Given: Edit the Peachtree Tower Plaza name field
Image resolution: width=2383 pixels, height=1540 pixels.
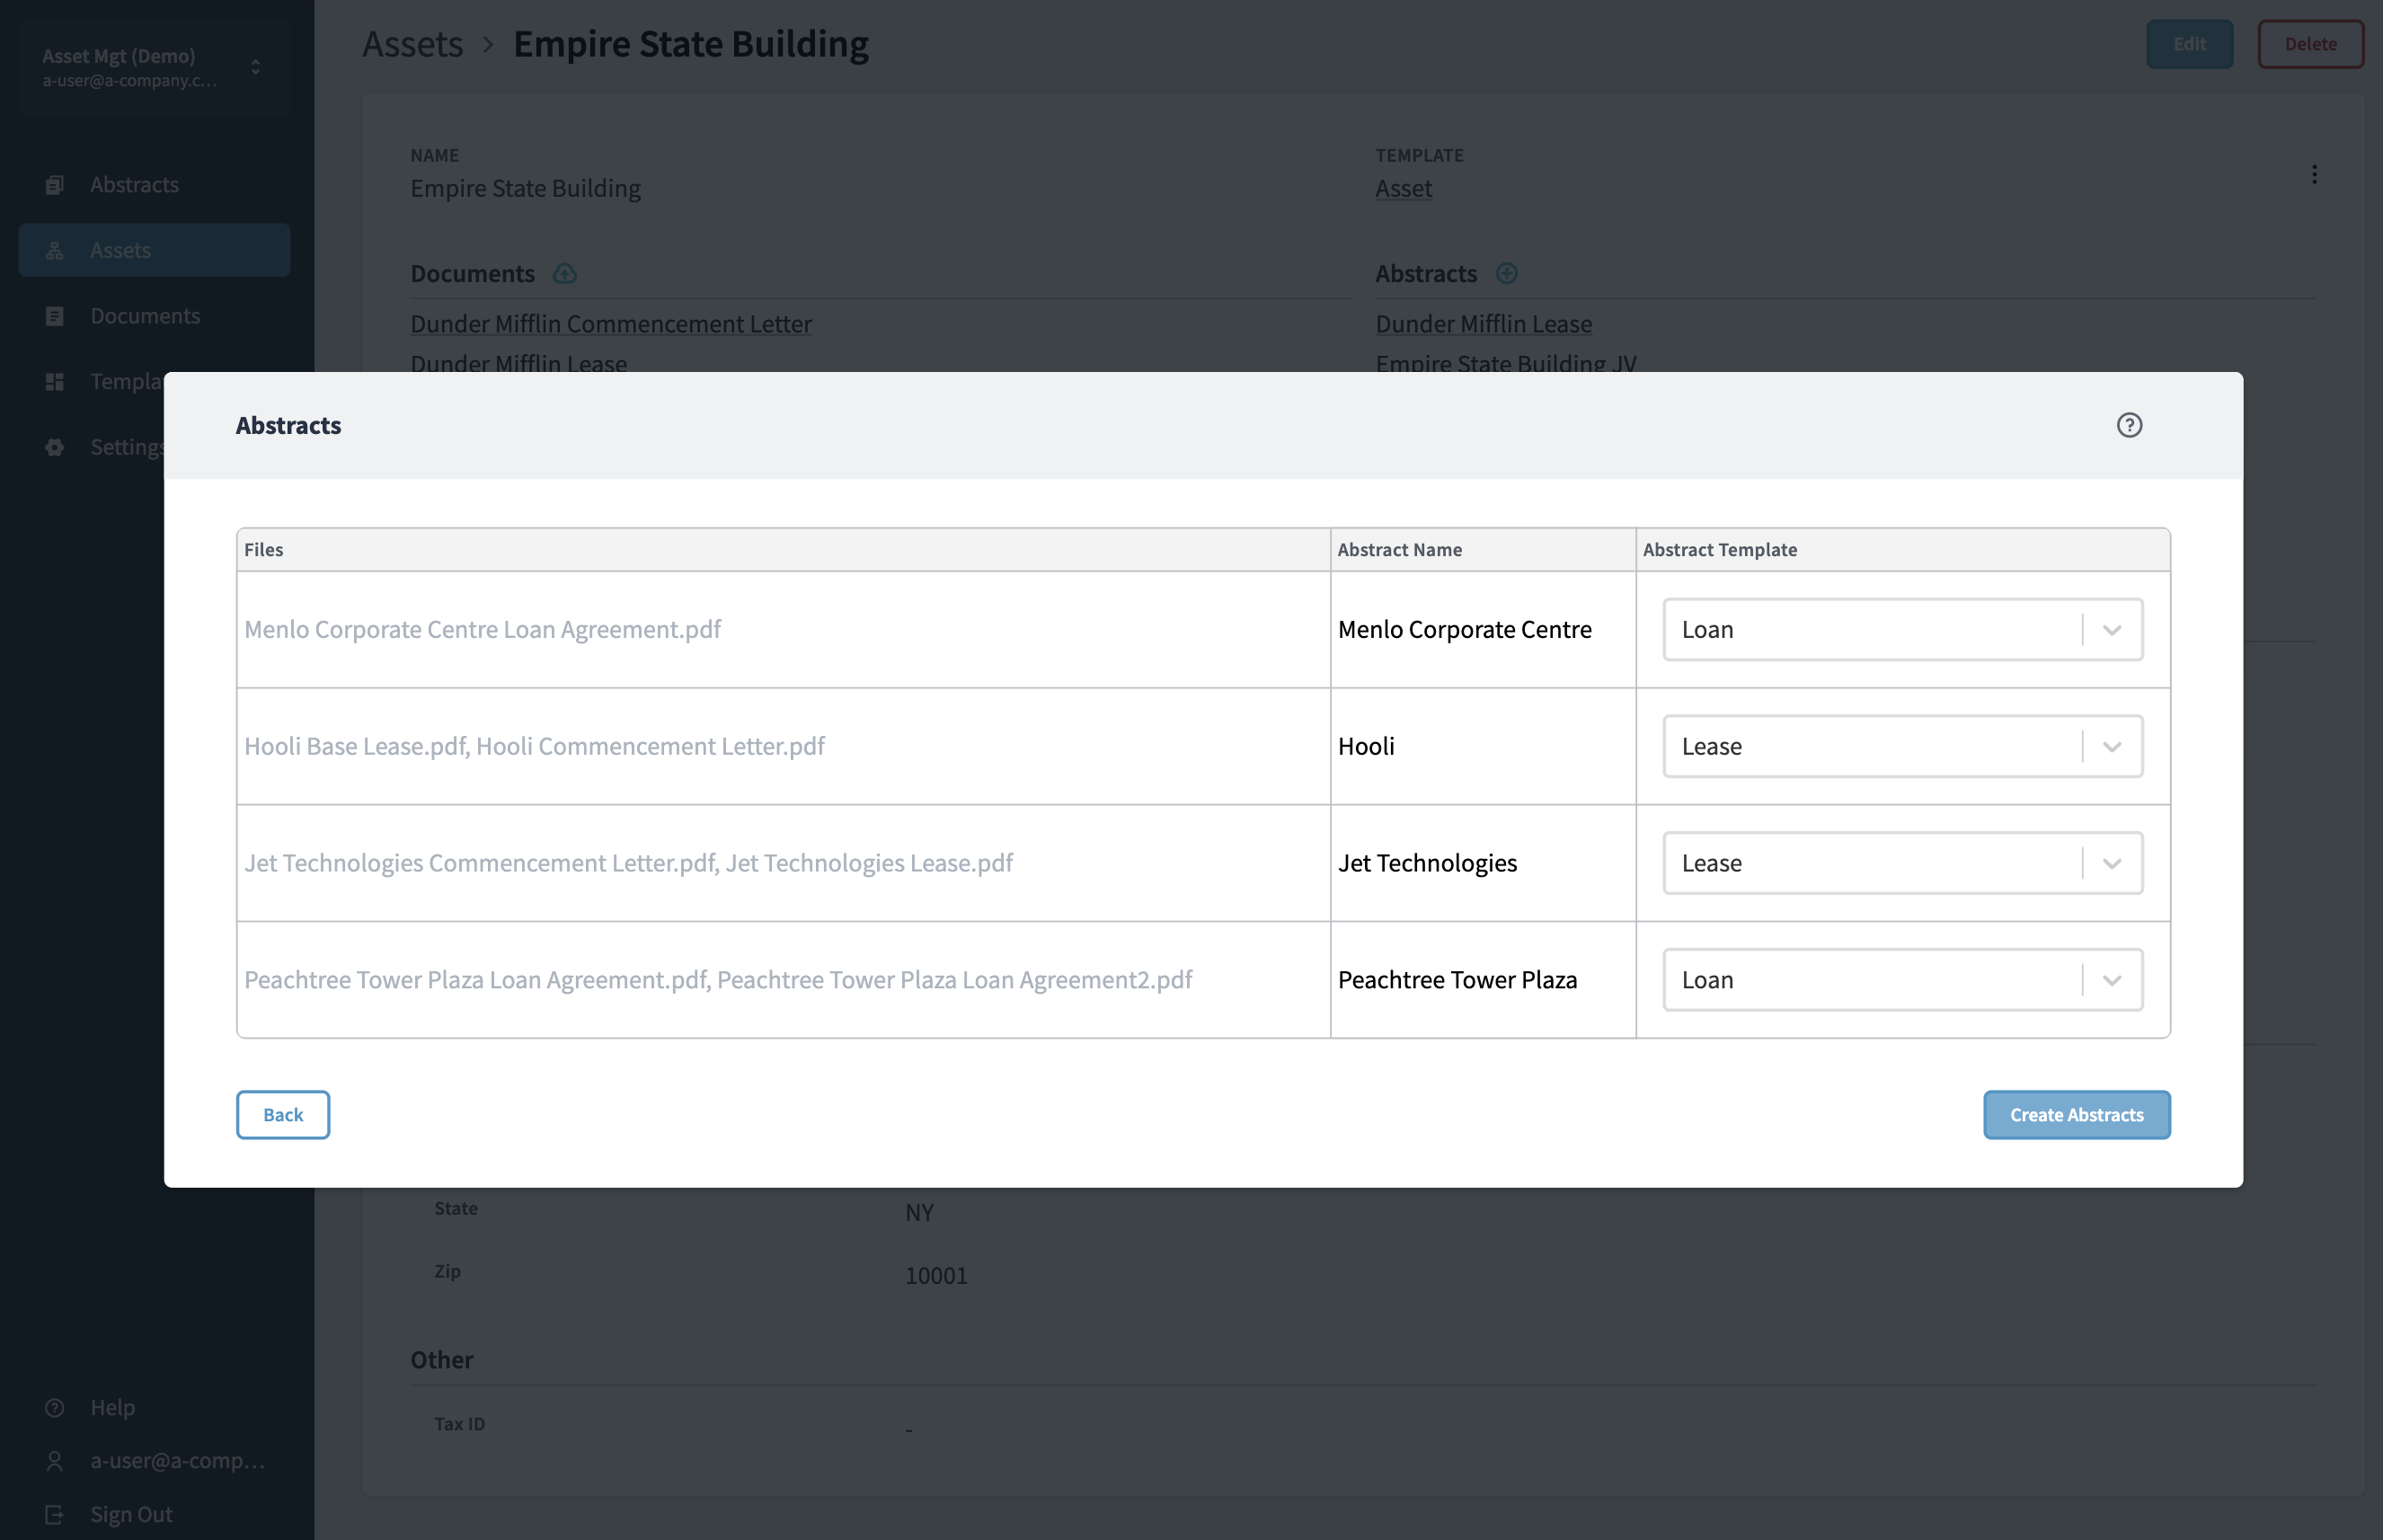Looking at the screenshot, I should 1480,980.
